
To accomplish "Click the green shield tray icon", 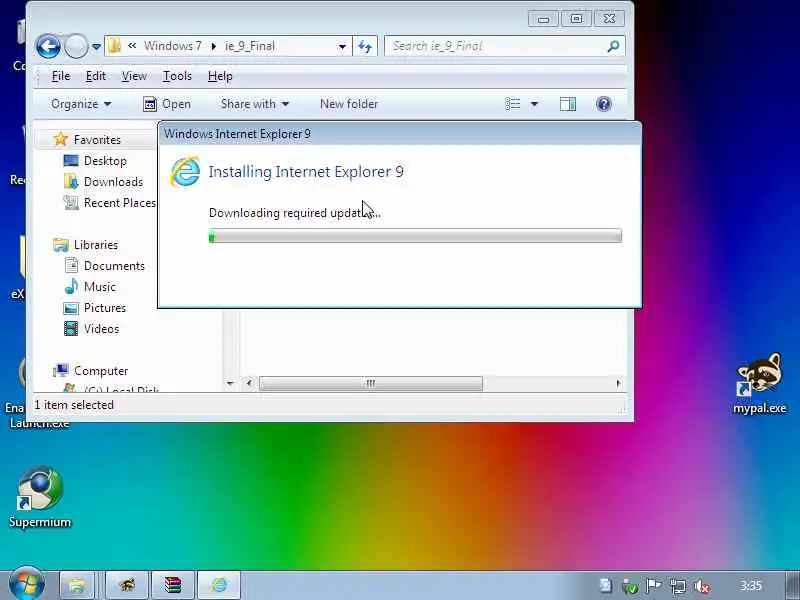I will 630,587.
